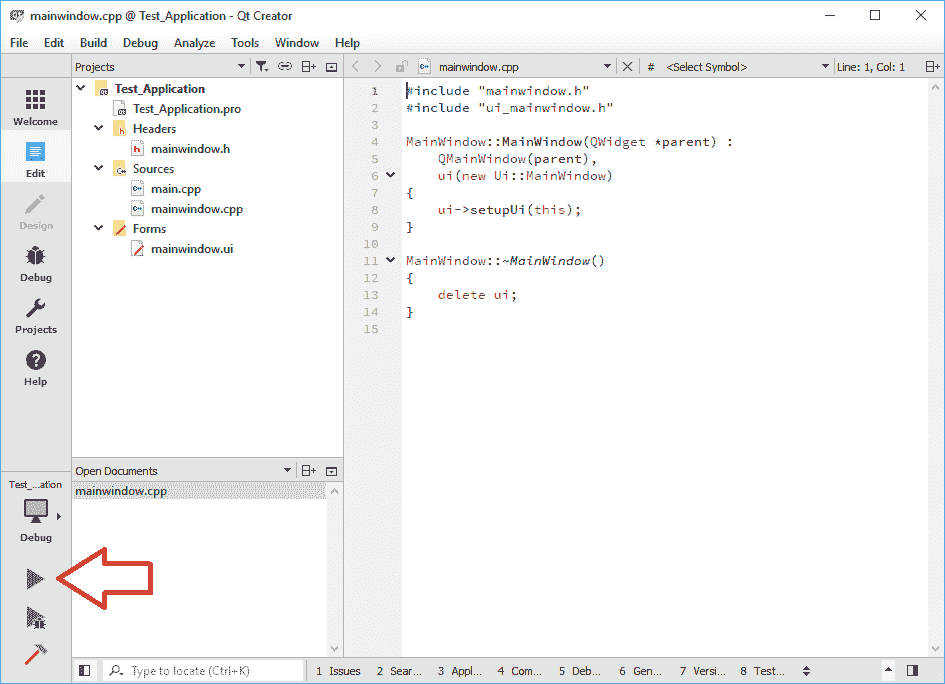Toggle the right sidebar in the status bar

[x=912, y=671]
